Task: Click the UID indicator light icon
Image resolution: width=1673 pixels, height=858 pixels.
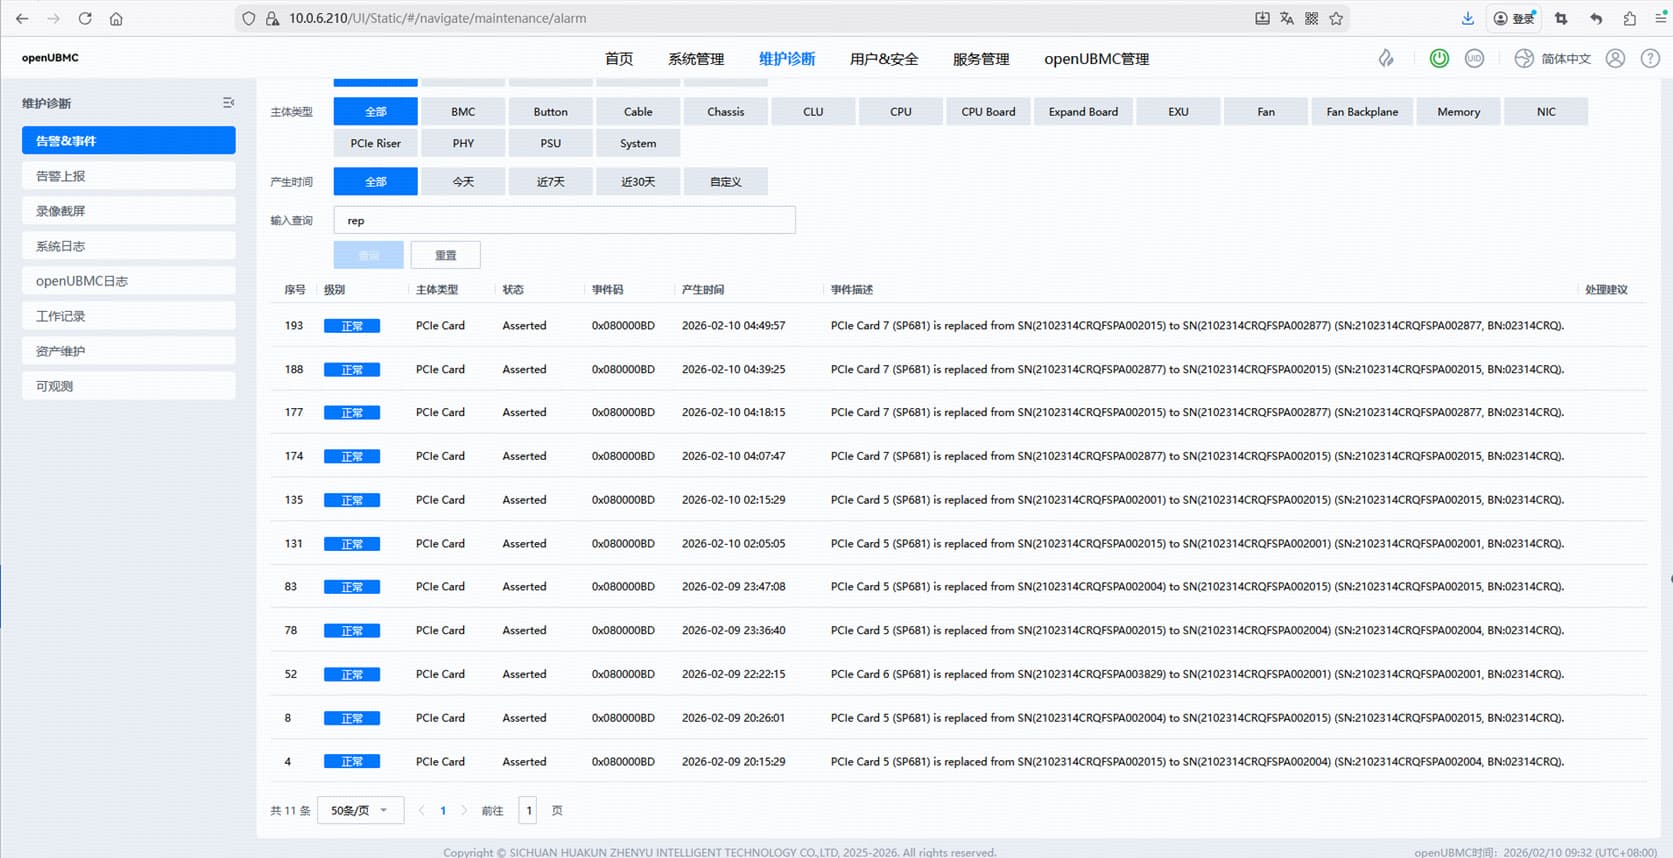Action: coord(1474,59)
